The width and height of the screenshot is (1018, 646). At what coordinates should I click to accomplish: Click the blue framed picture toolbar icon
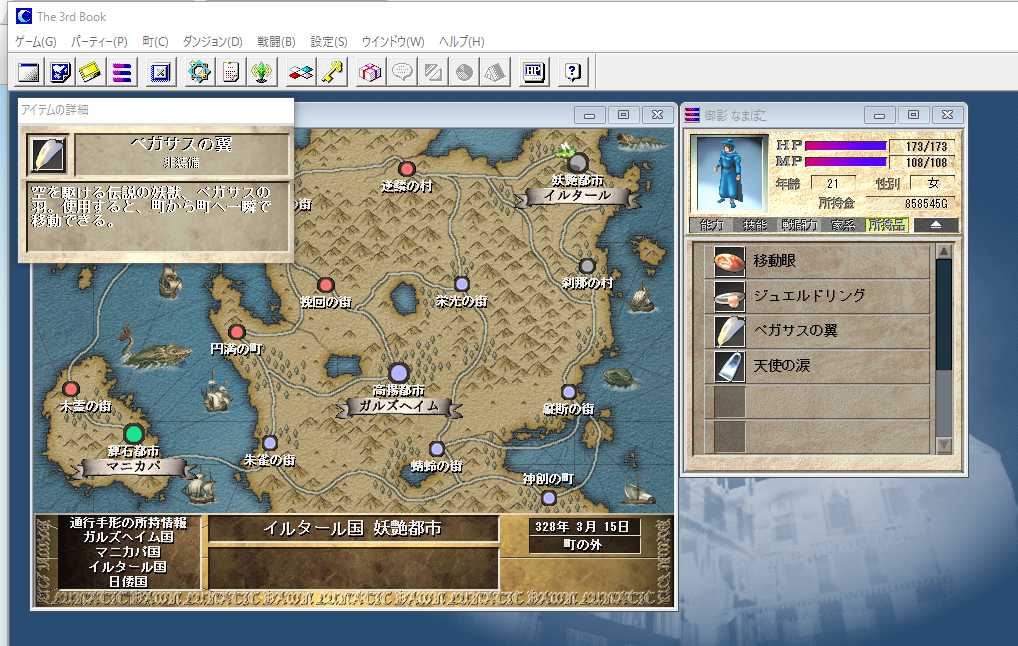[160, 72]
